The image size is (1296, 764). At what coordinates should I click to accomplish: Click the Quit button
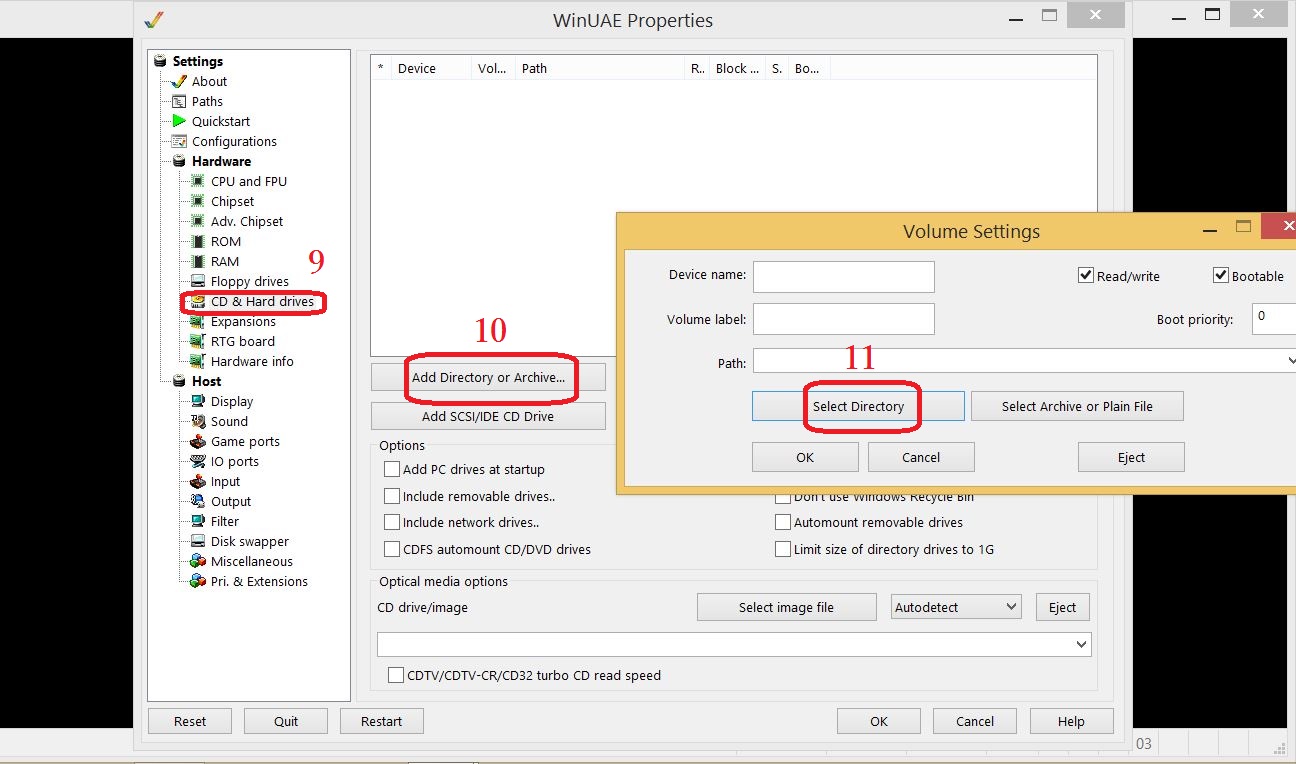coord(286,721)
